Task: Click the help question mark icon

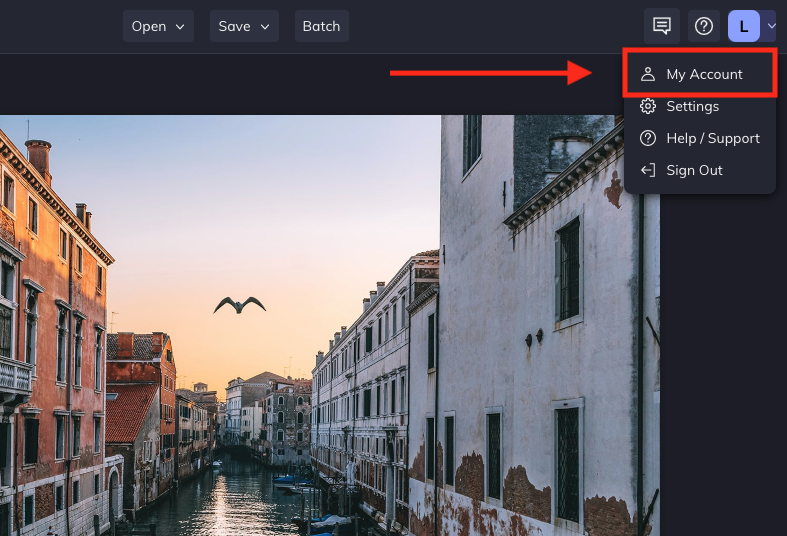Action: [704, 26]
